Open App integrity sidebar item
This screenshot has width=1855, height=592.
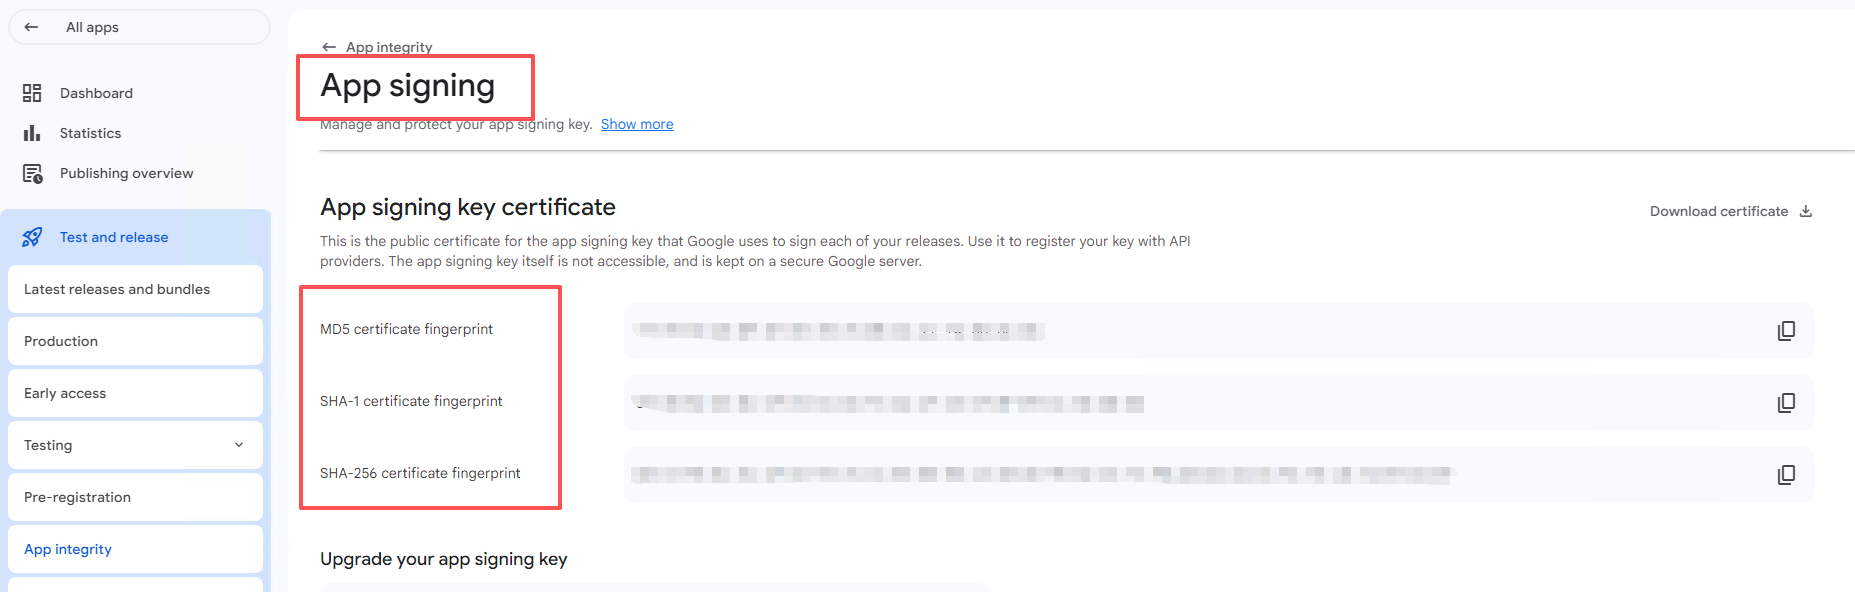68,549
